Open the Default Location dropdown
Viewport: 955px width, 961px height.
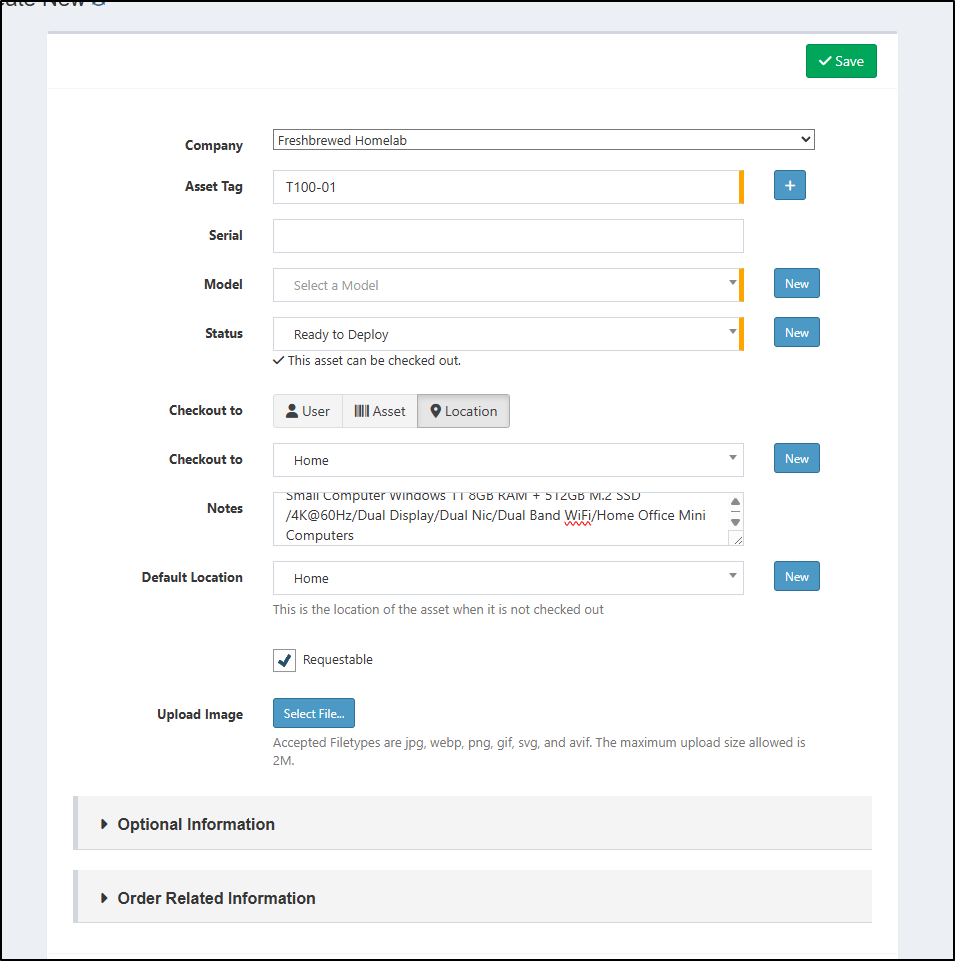click(x=506, y=578)
